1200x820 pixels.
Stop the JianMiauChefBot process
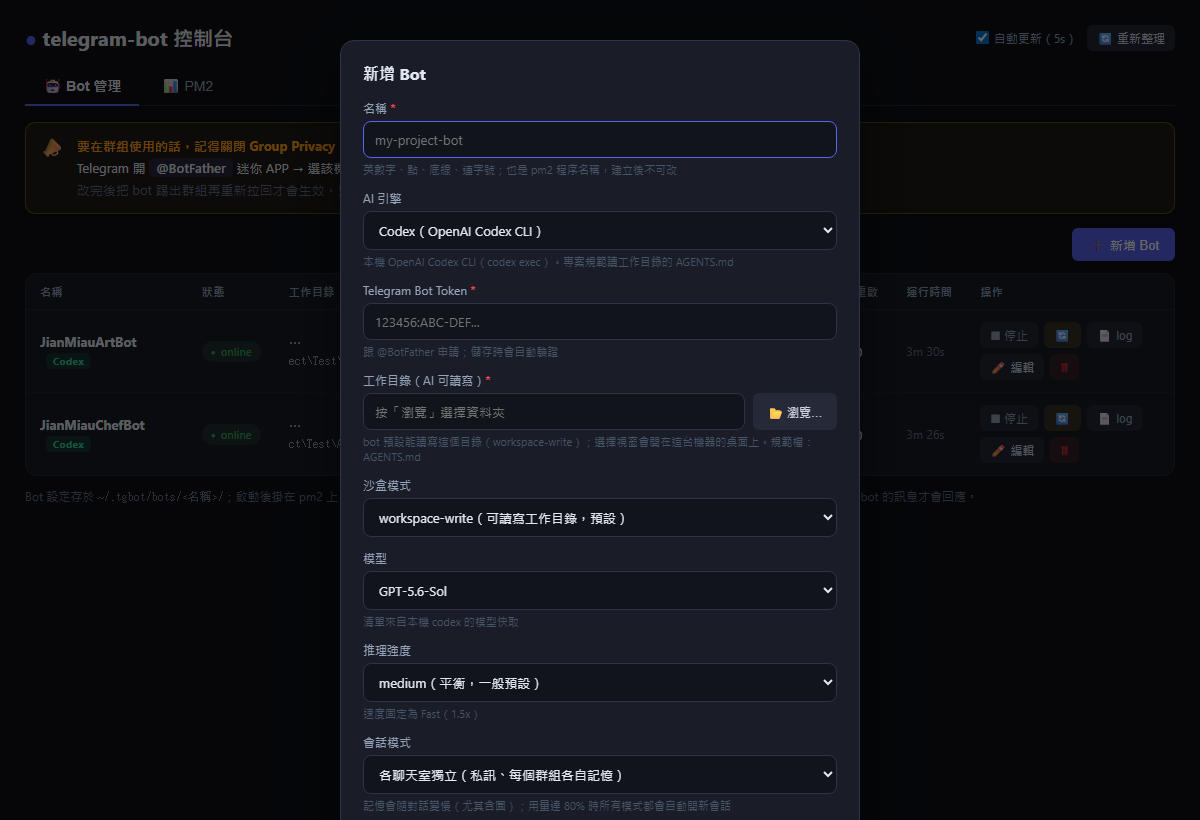coord(1009,418)
